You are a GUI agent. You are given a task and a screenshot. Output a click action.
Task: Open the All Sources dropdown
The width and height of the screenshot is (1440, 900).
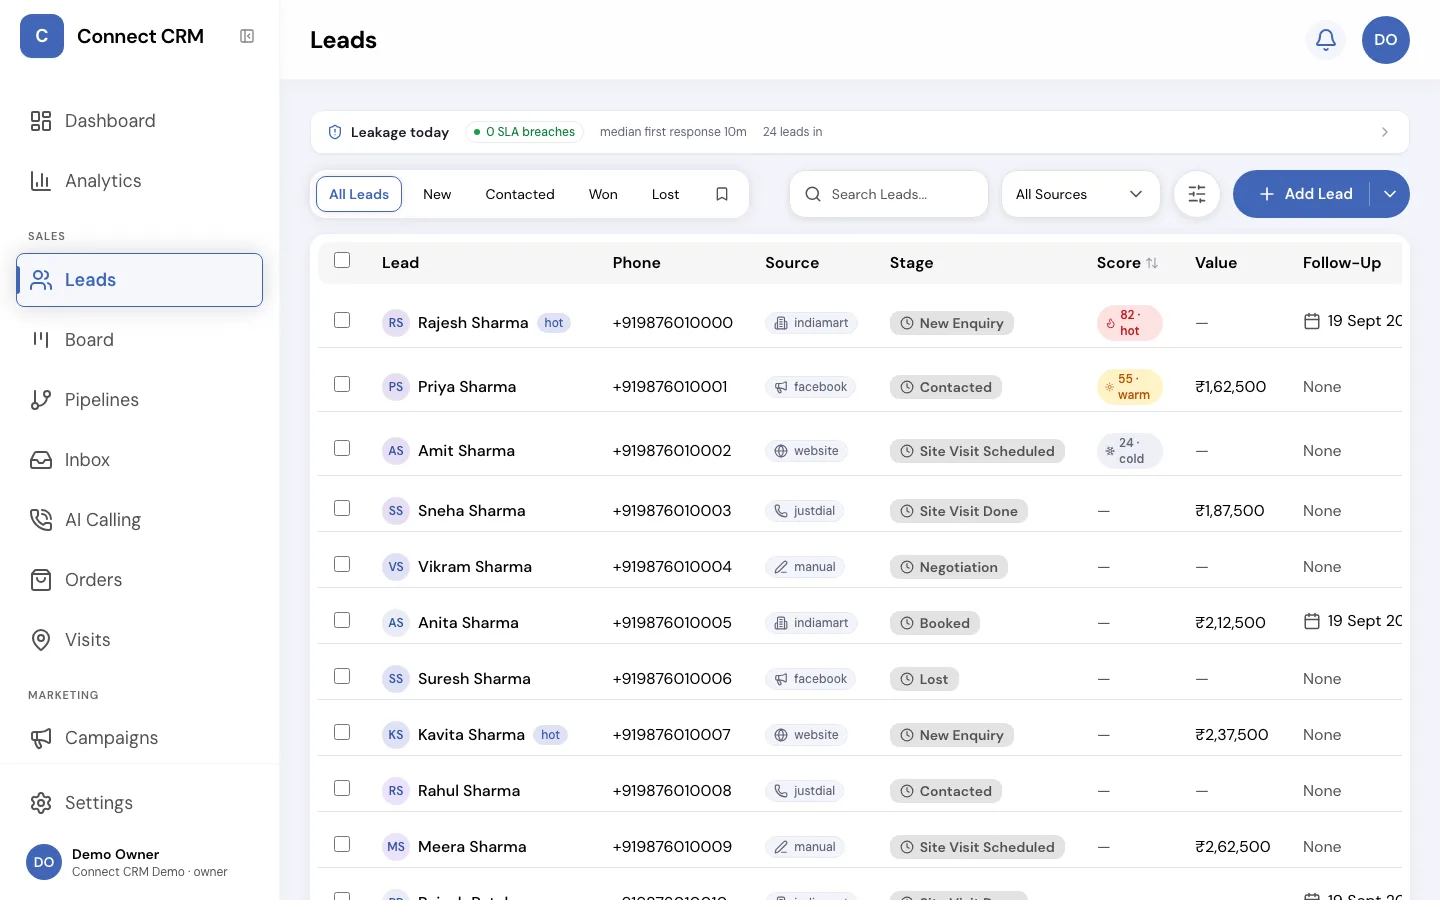1081,194
